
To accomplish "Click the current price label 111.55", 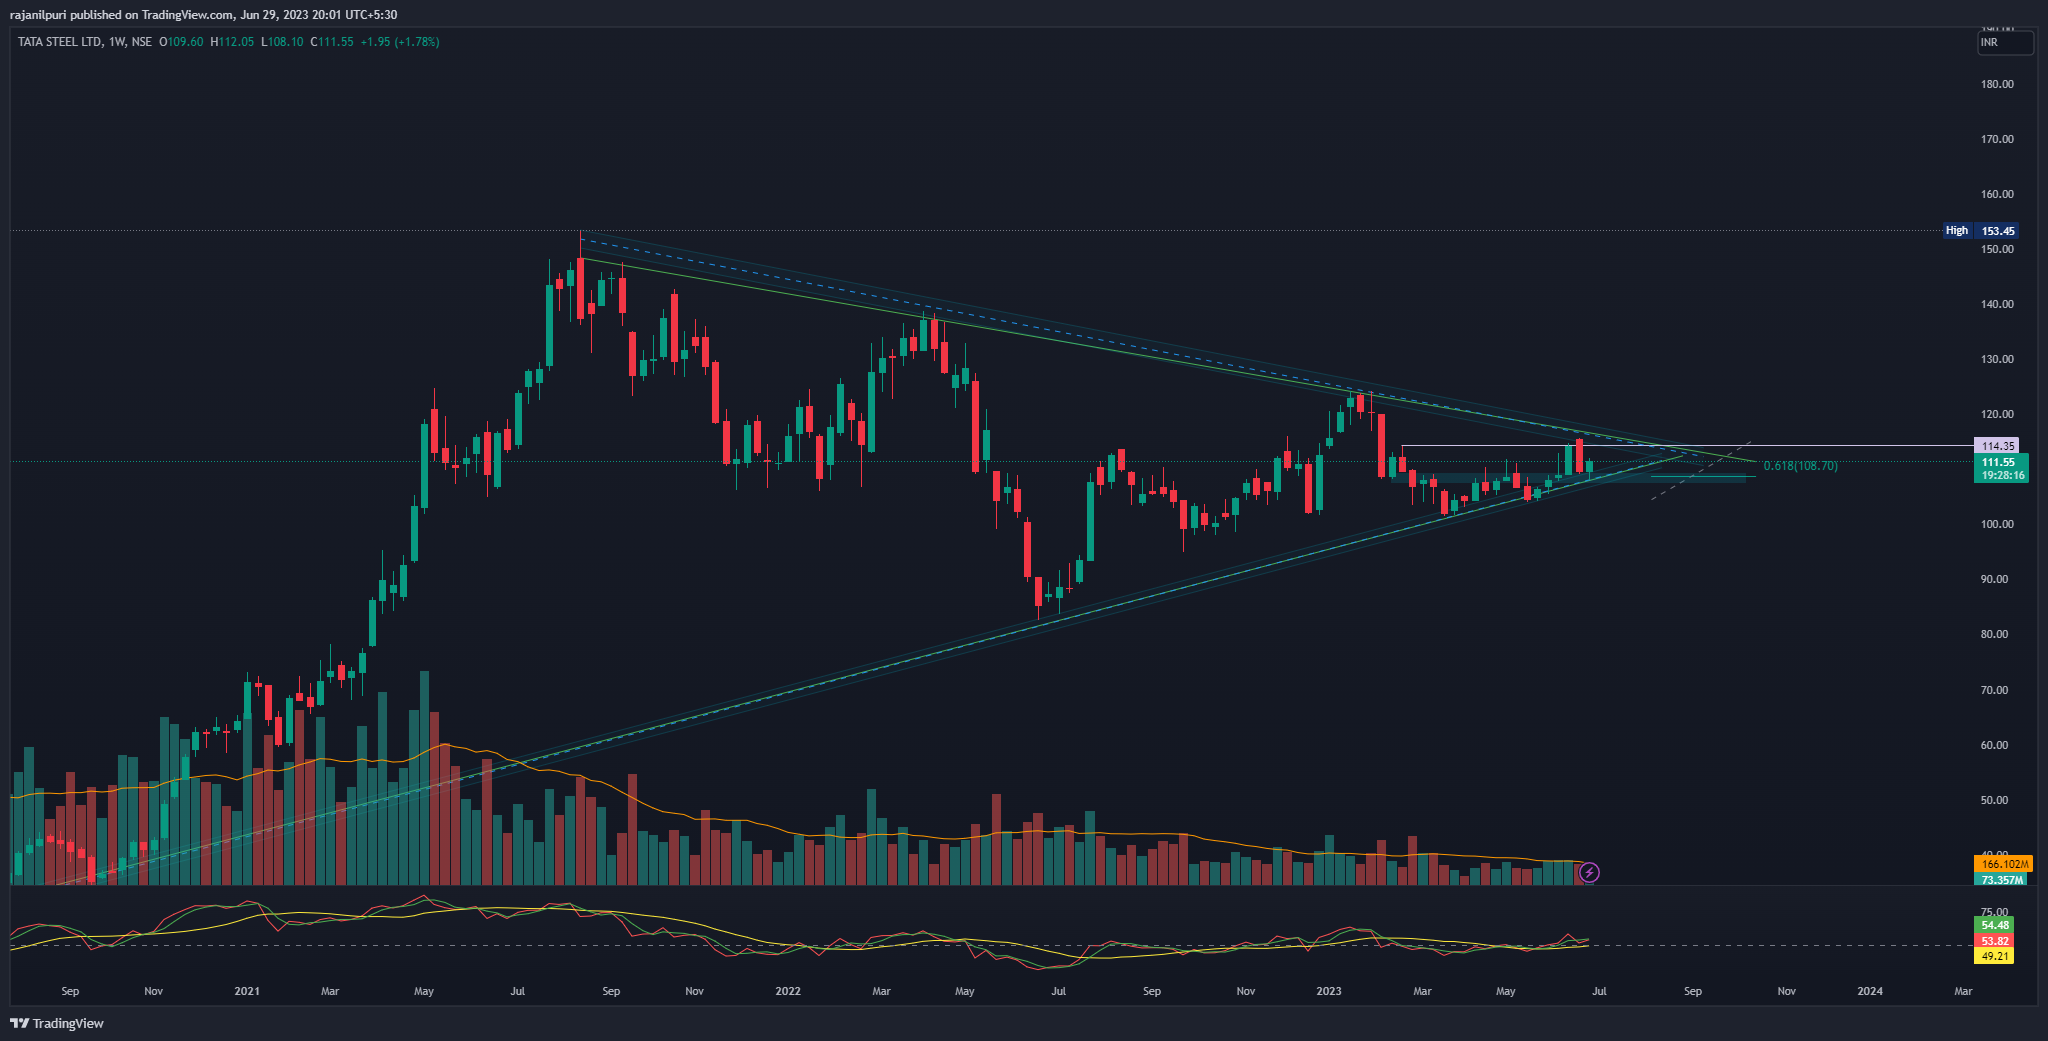I will [1998, 462].
